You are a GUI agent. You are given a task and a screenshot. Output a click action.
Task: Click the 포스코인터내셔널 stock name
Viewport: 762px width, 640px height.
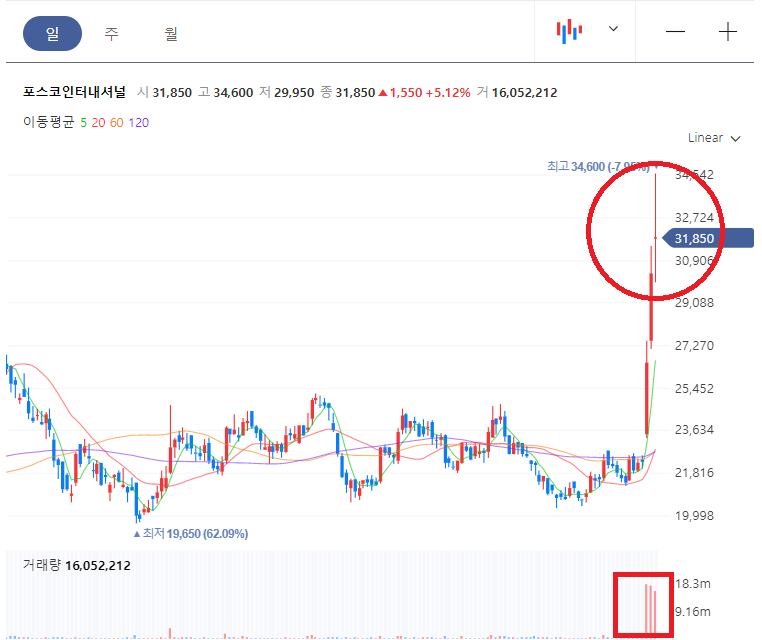74,92
